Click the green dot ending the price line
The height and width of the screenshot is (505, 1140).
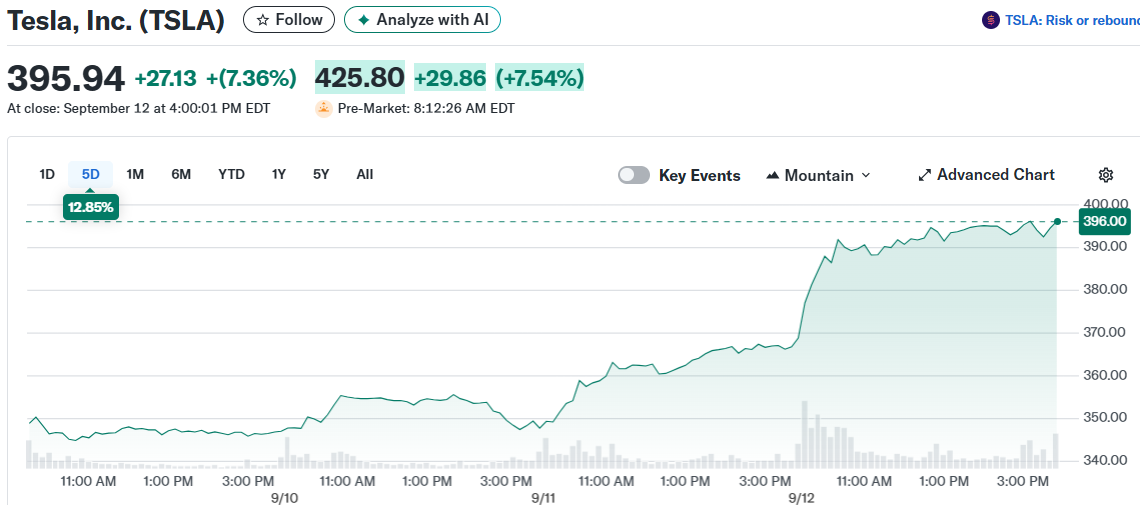(1057, 222)
